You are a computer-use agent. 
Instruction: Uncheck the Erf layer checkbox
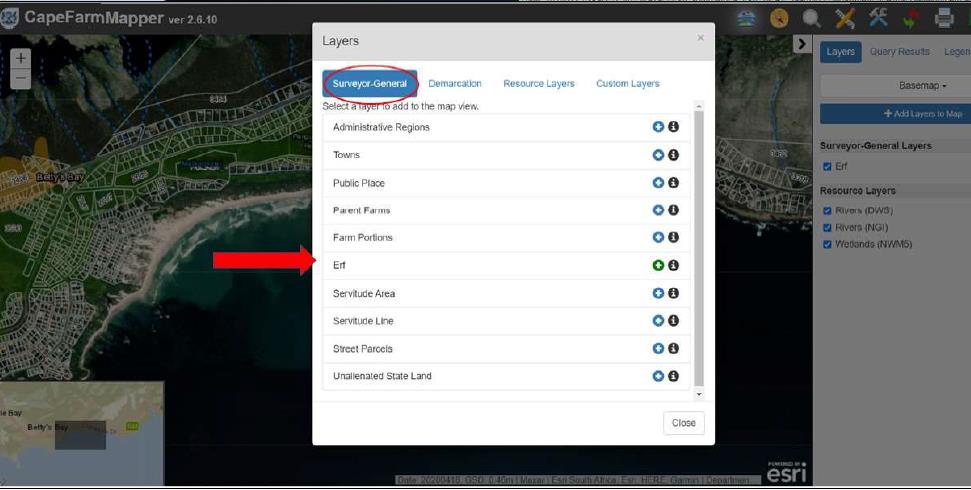[x=827, y=167]
